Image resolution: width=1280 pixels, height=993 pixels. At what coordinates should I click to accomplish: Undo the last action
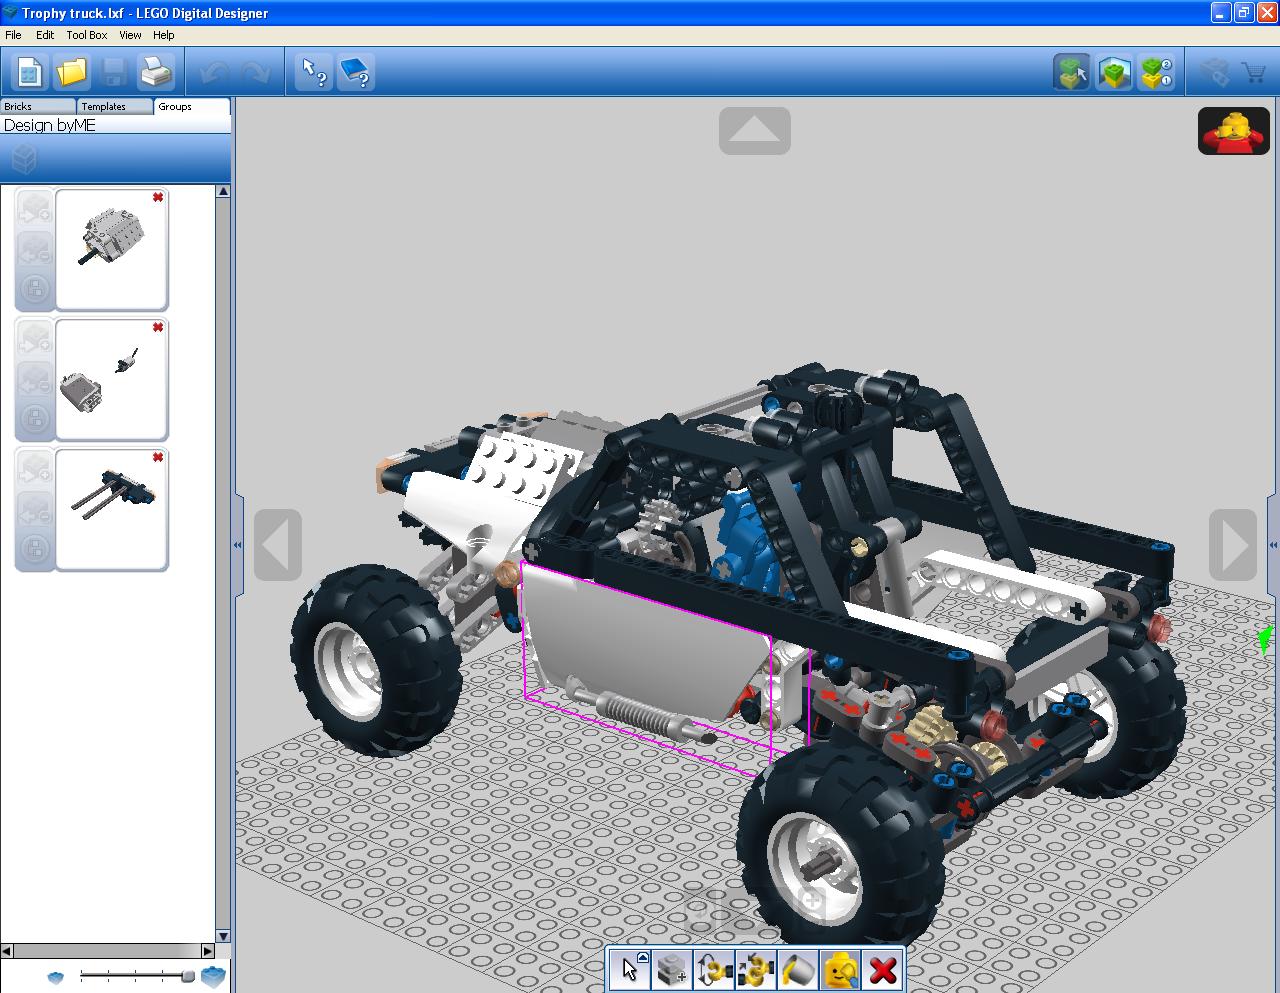tap(214, 73)
